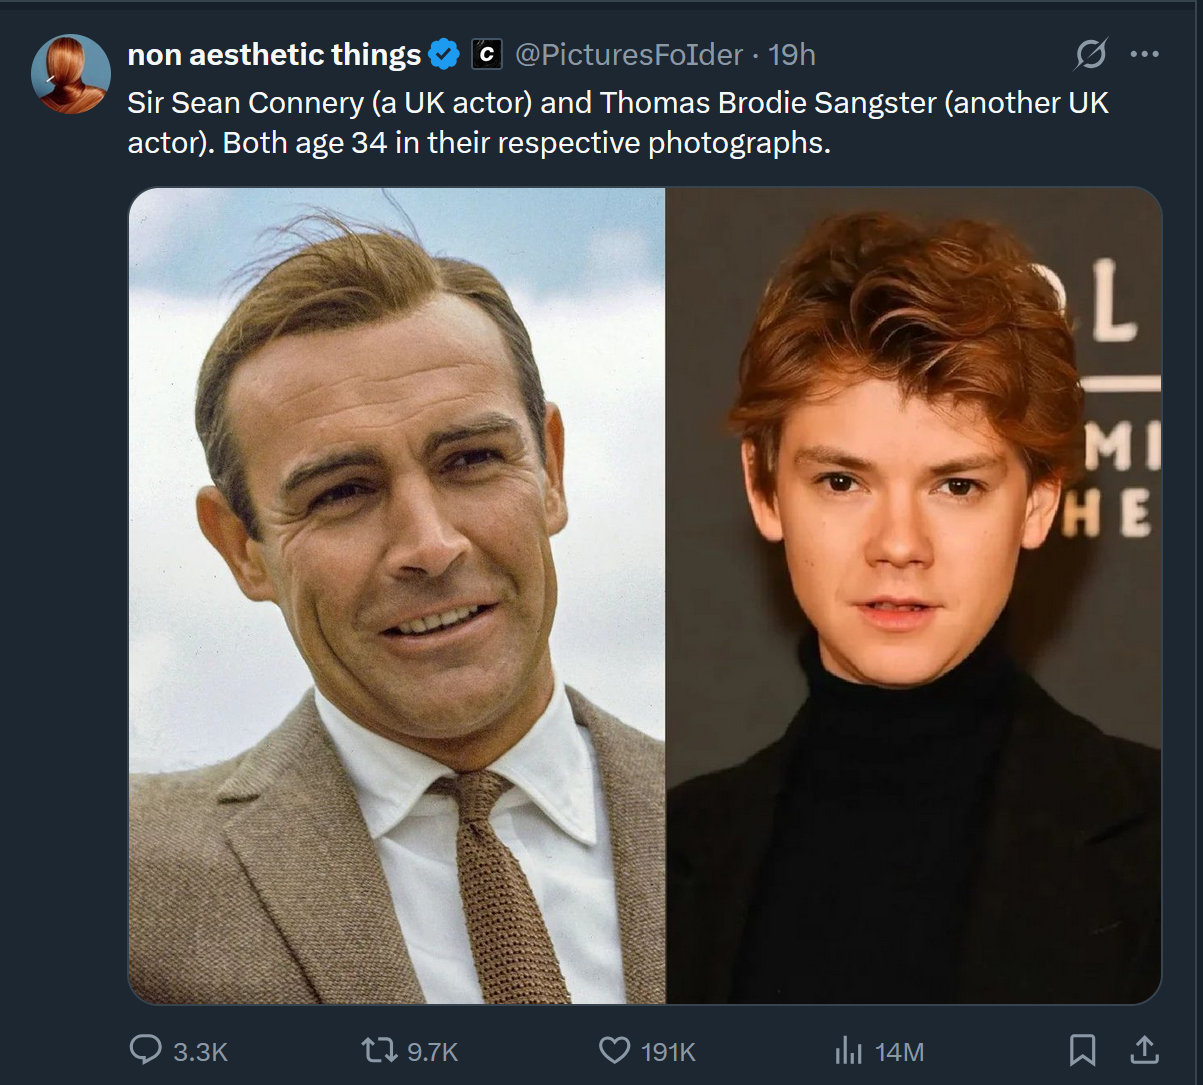Click the Grok explain post icon
This screenshot has width=1203, height=1085.
point(1090,54)
